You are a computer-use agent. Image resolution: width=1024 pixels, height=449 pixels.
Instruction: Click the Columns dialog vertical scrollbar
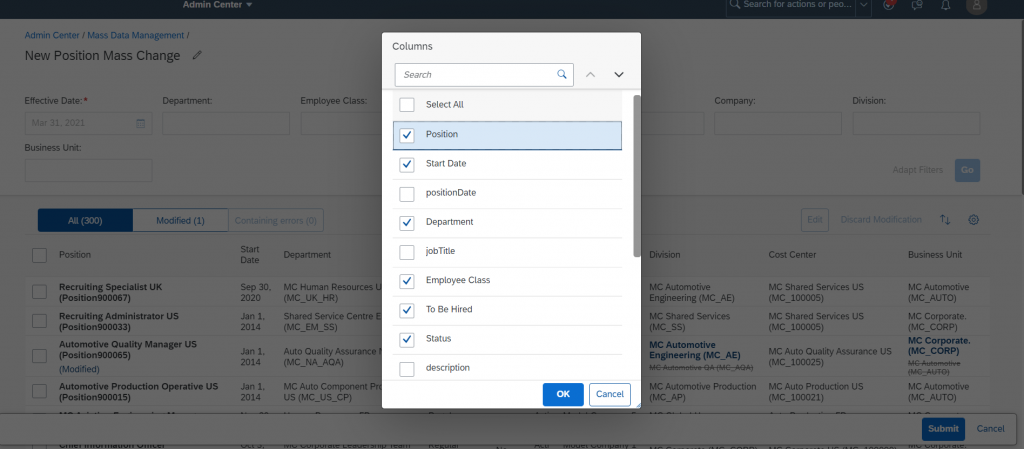click(637, 176)
